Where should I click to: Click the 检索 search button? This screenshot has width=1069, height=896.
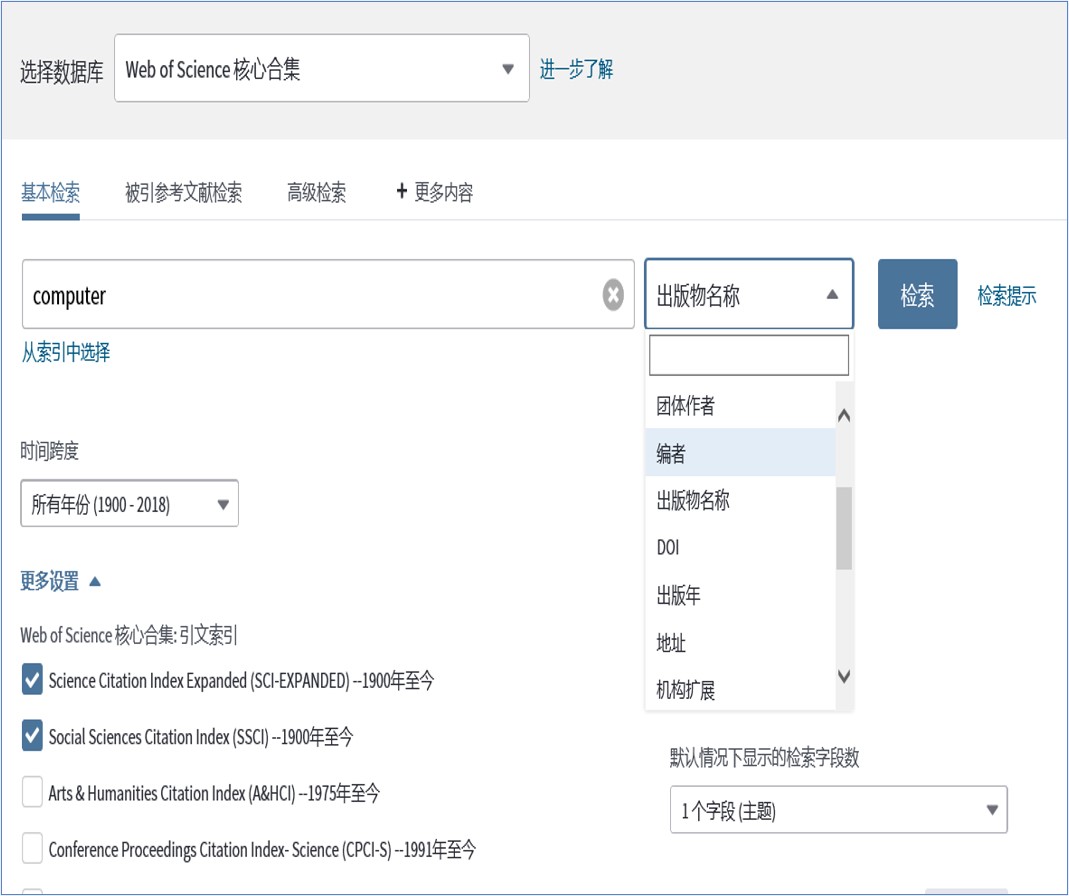pos(917,294)
